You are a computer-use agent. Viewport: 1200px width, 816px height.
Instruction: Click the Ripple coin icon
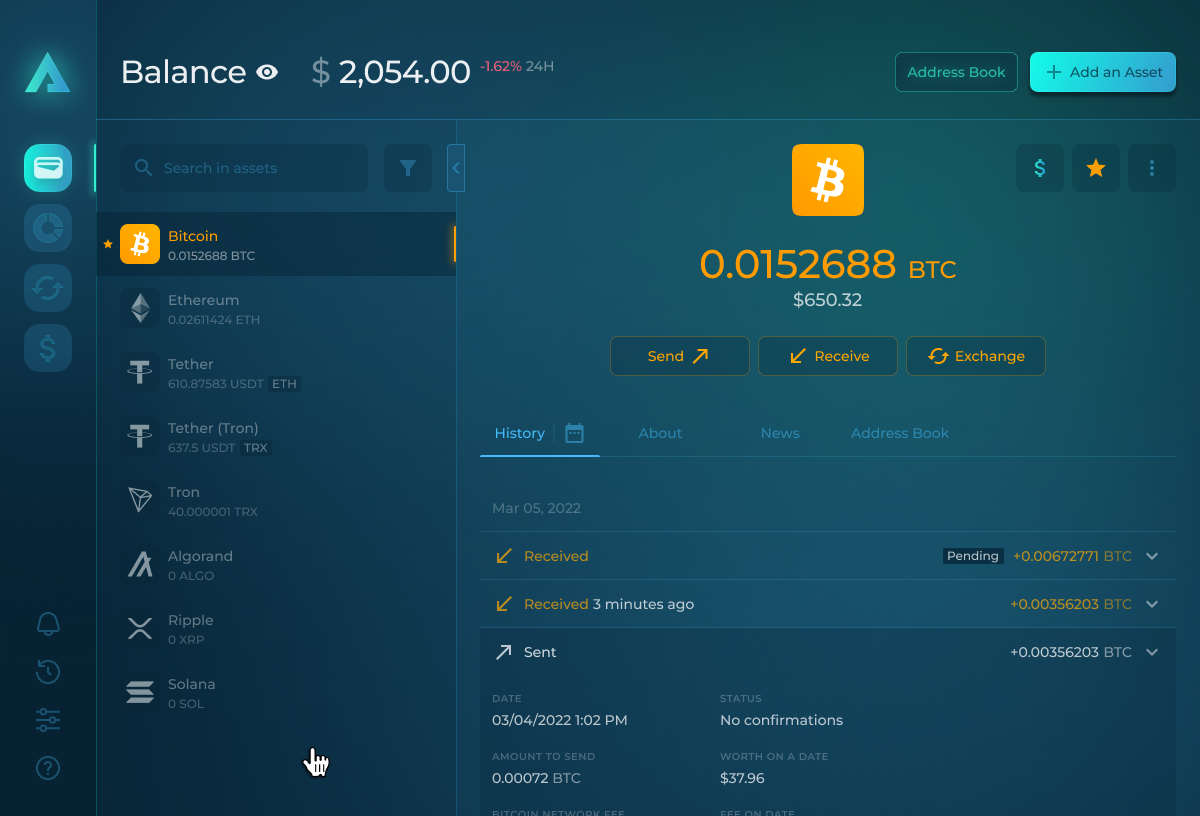tap(140, 628)
